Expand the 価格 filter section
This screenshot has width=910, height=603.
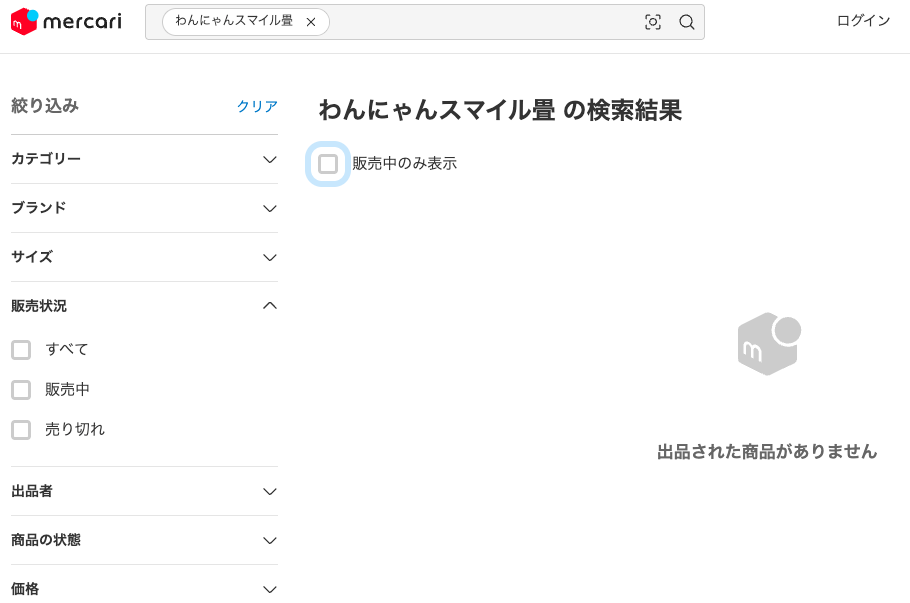[269, 589]
